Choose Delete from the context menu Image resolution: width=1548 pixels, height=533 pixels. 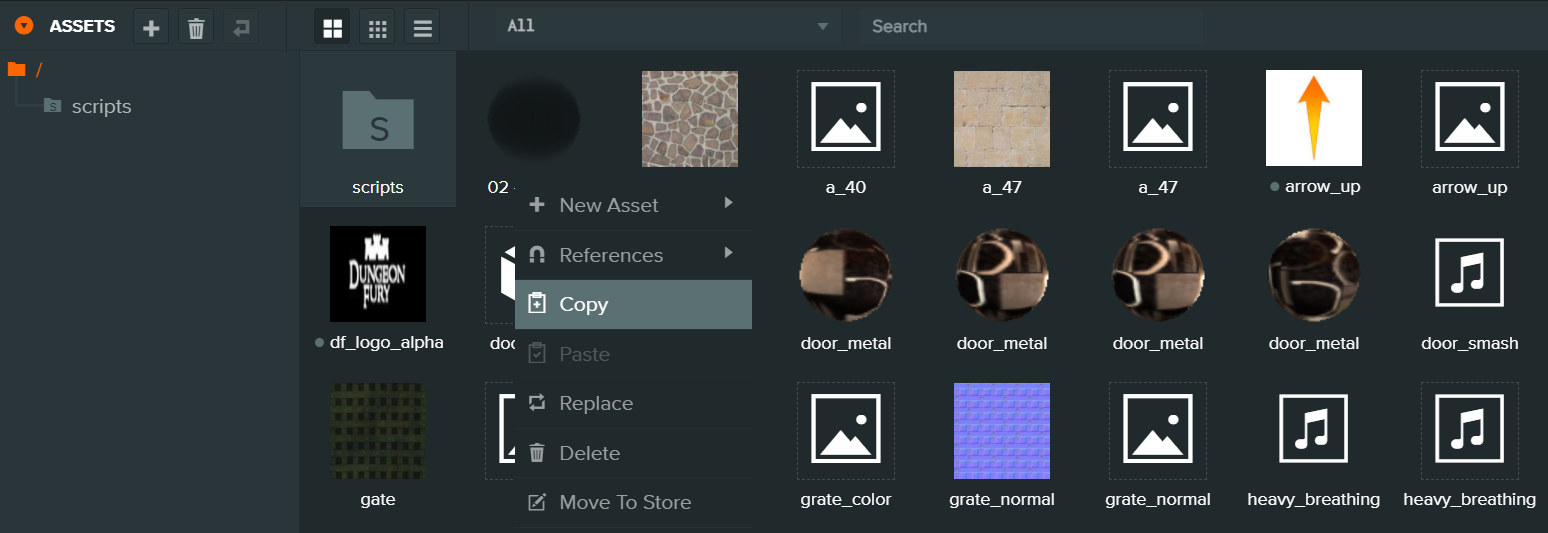[633, 453]
